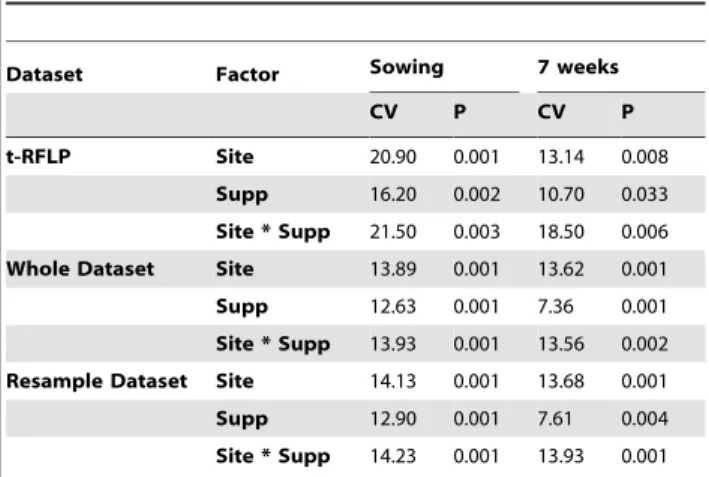Viewport: 709px width, 477px height.
Task: Select the Sowing group header
Action: coord(406,67)
